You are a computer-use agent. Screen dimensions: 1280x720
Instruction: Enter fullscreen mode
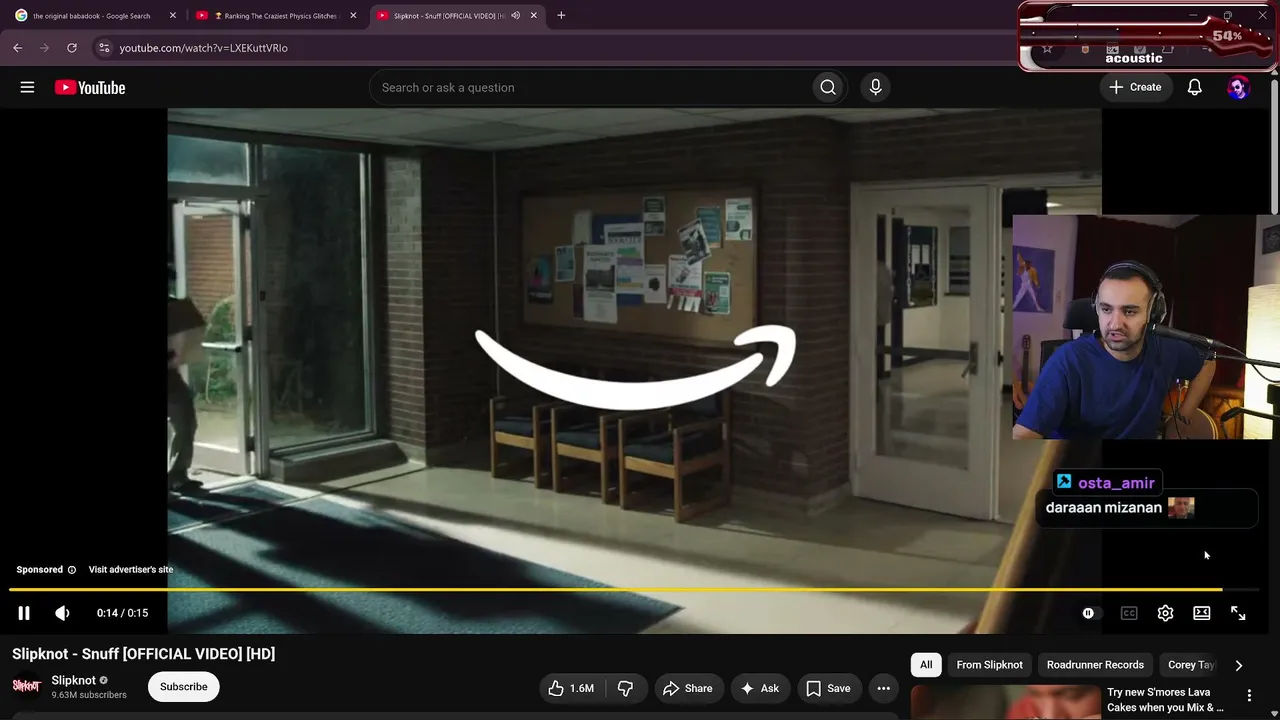[1238, 613]
